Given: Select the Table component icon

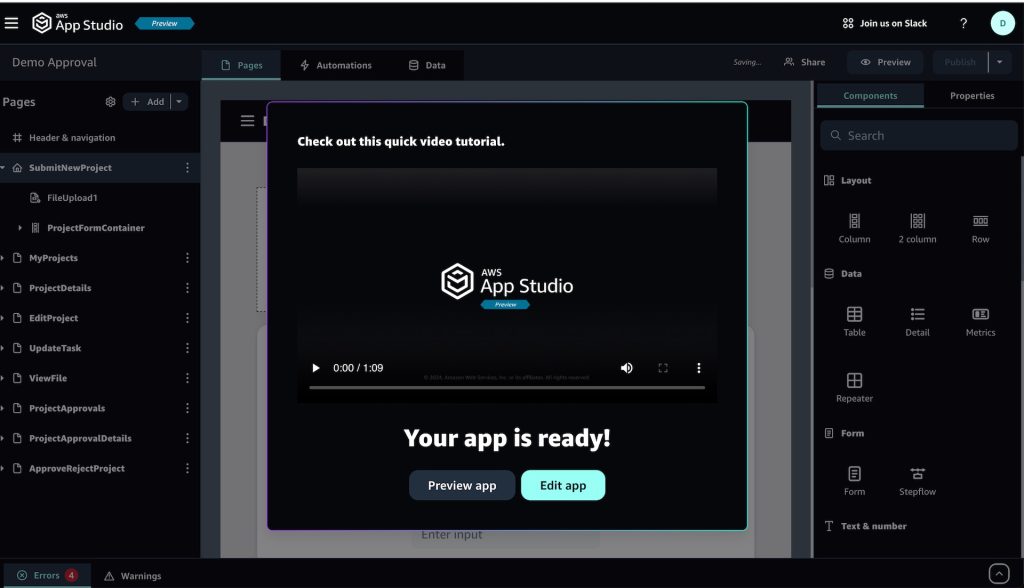Looking at the screenshot, I should pos(854,315).
